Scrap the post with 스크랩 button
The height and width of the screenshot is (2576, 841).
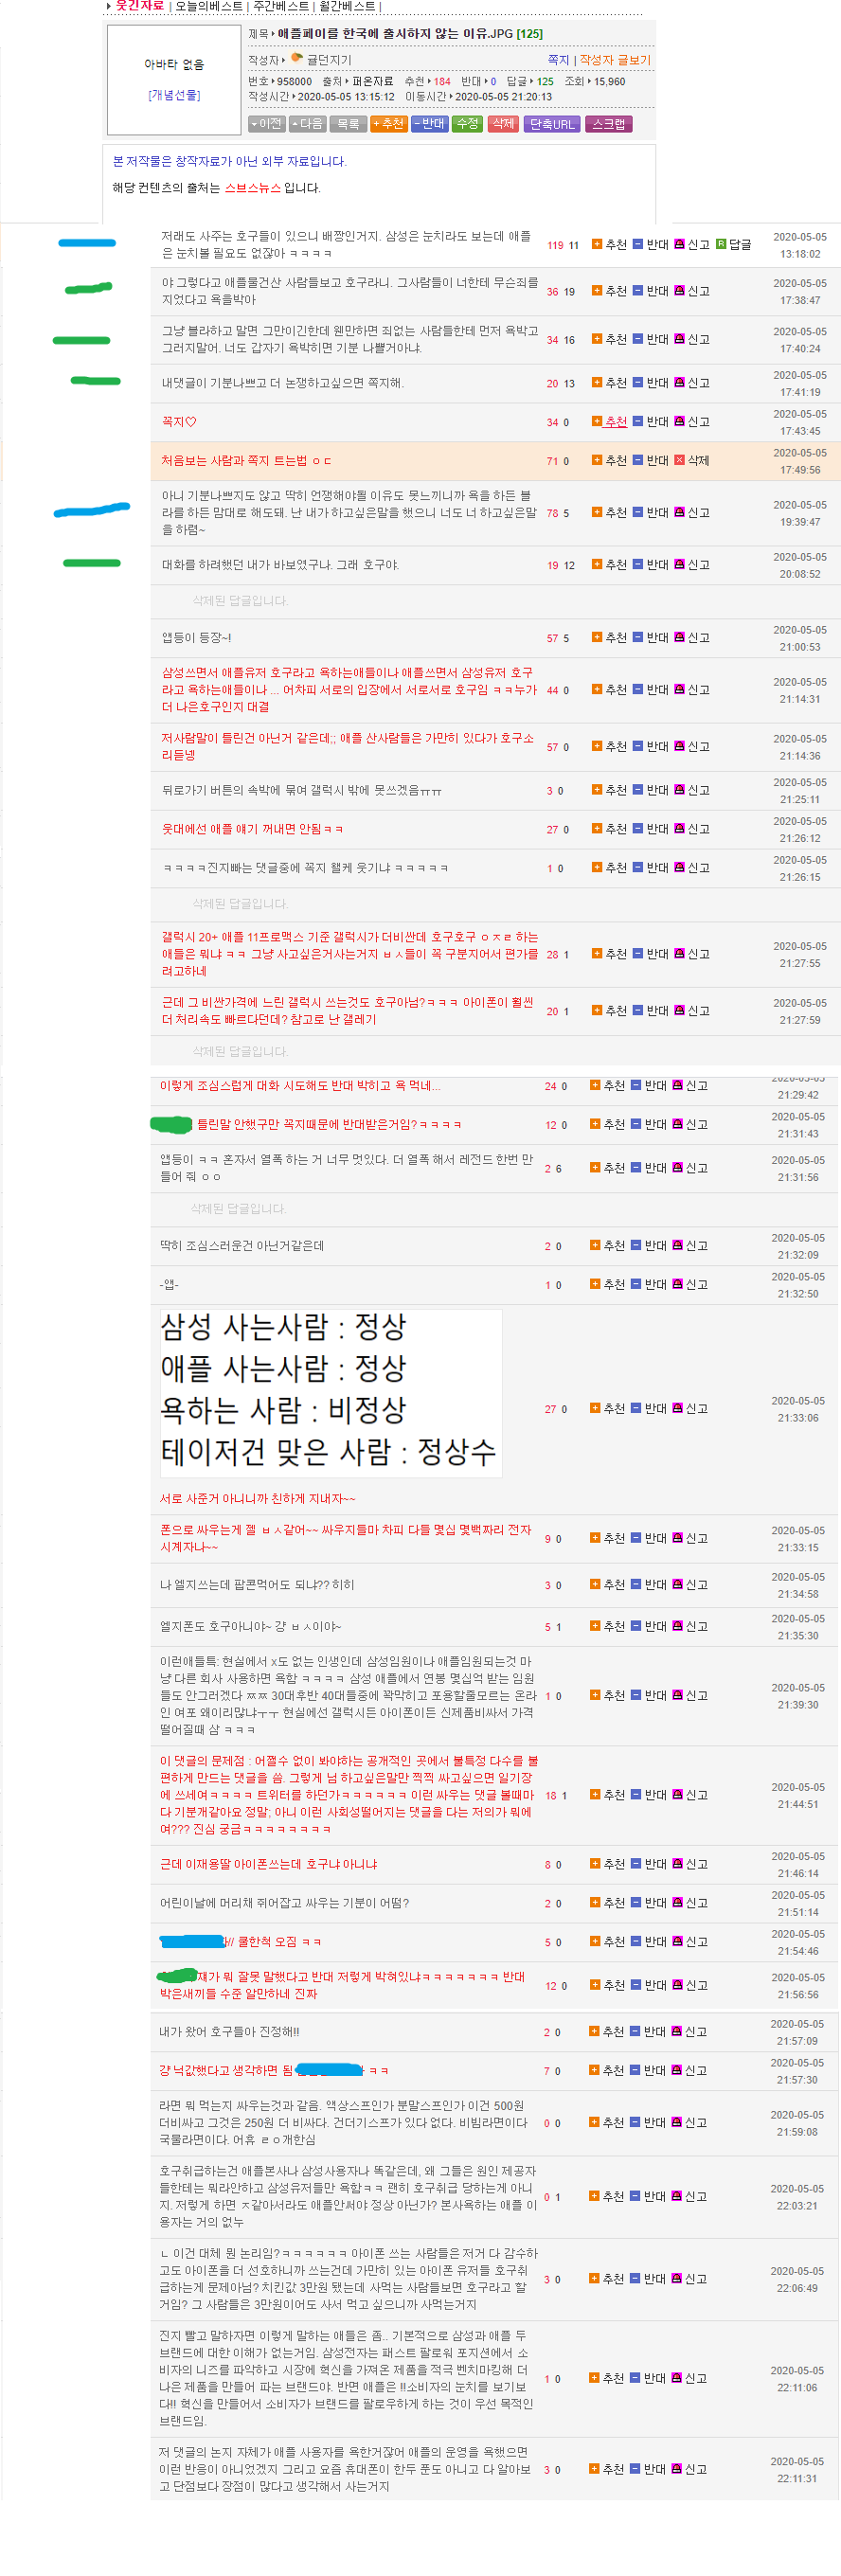tap(608, 124)
